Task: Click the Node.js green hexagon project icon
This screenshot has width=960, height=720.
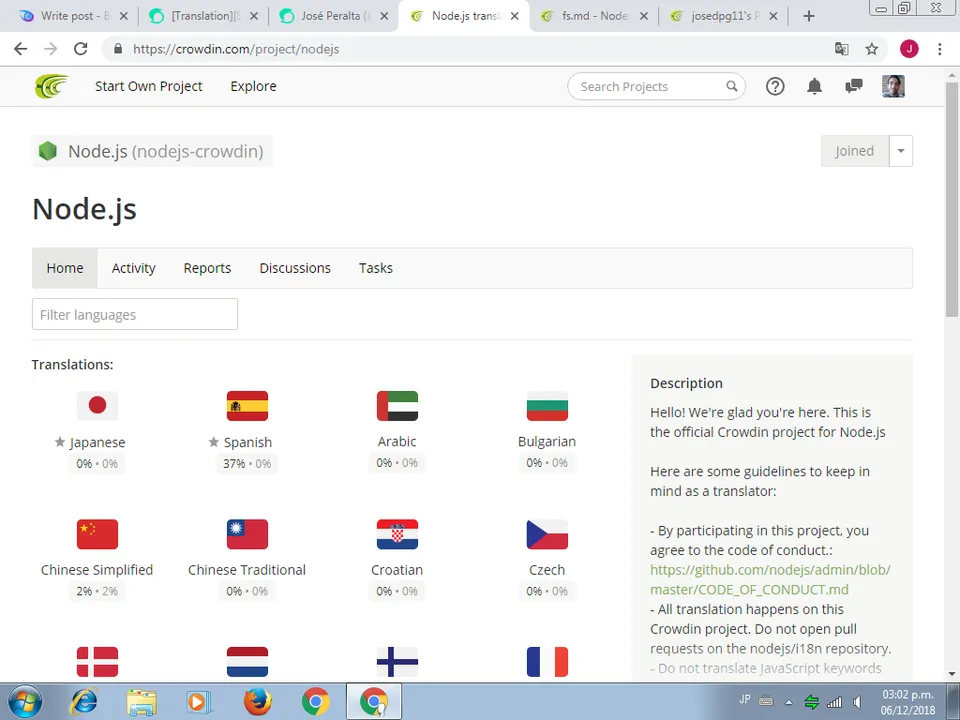Action: click(48, 151)
